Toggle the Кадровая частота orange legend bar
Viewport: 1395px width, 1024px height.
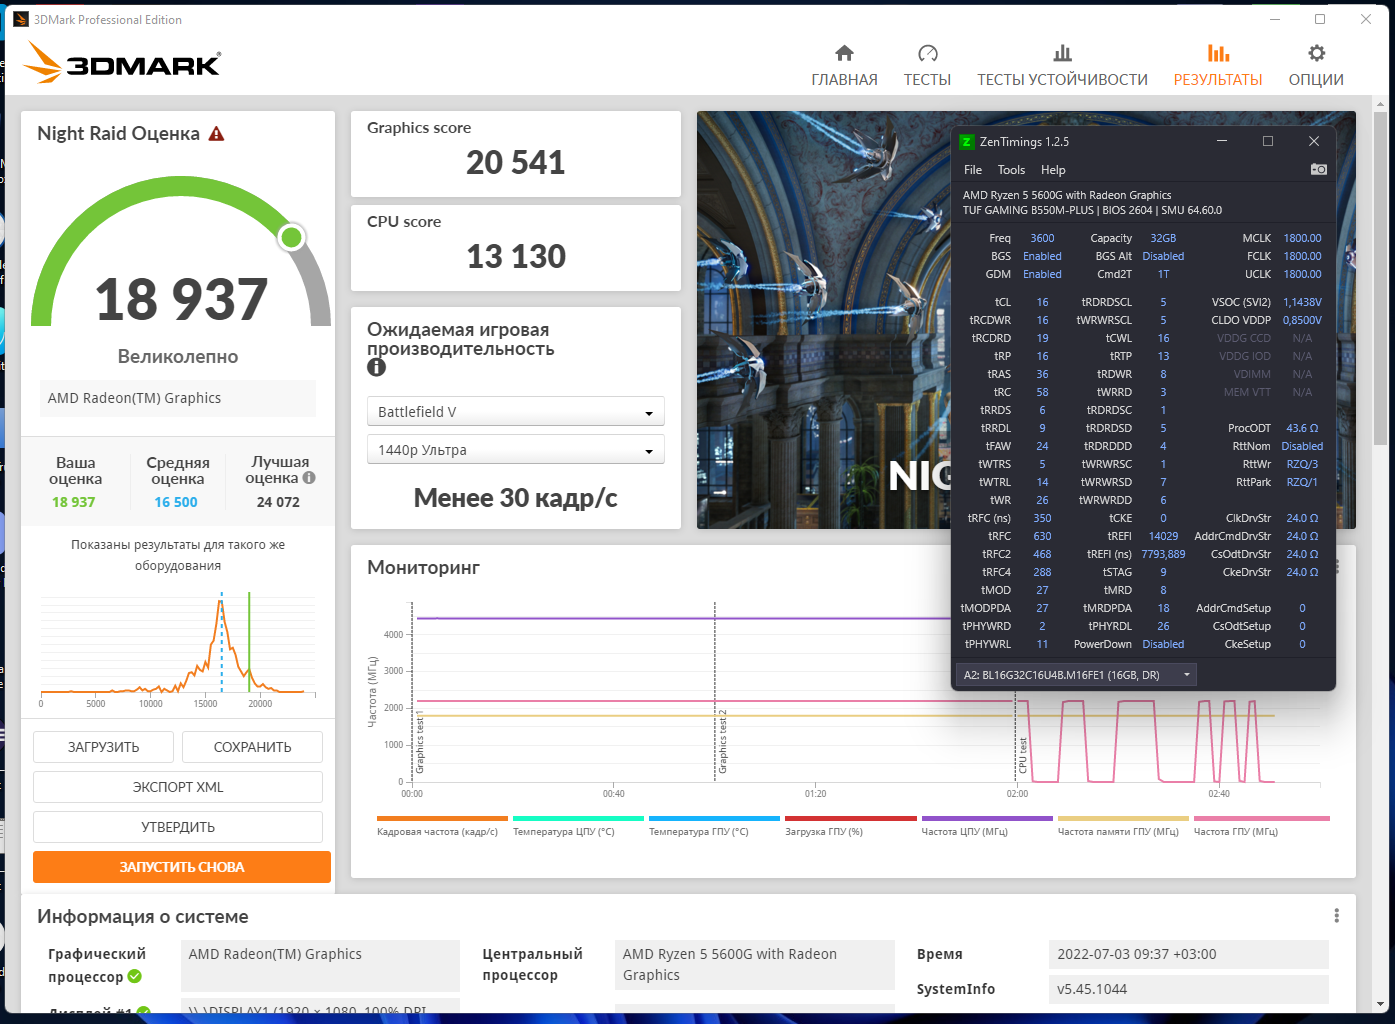(x=442, y=818)
